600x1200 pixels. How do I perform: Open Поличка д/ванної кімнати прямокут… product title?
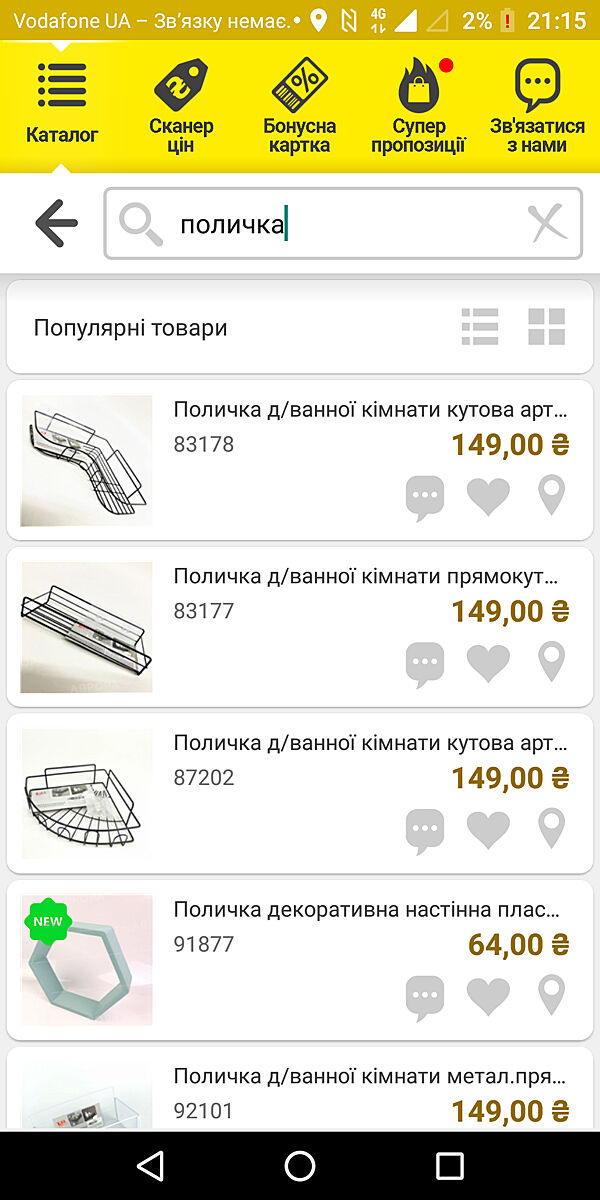coord(365,576)
